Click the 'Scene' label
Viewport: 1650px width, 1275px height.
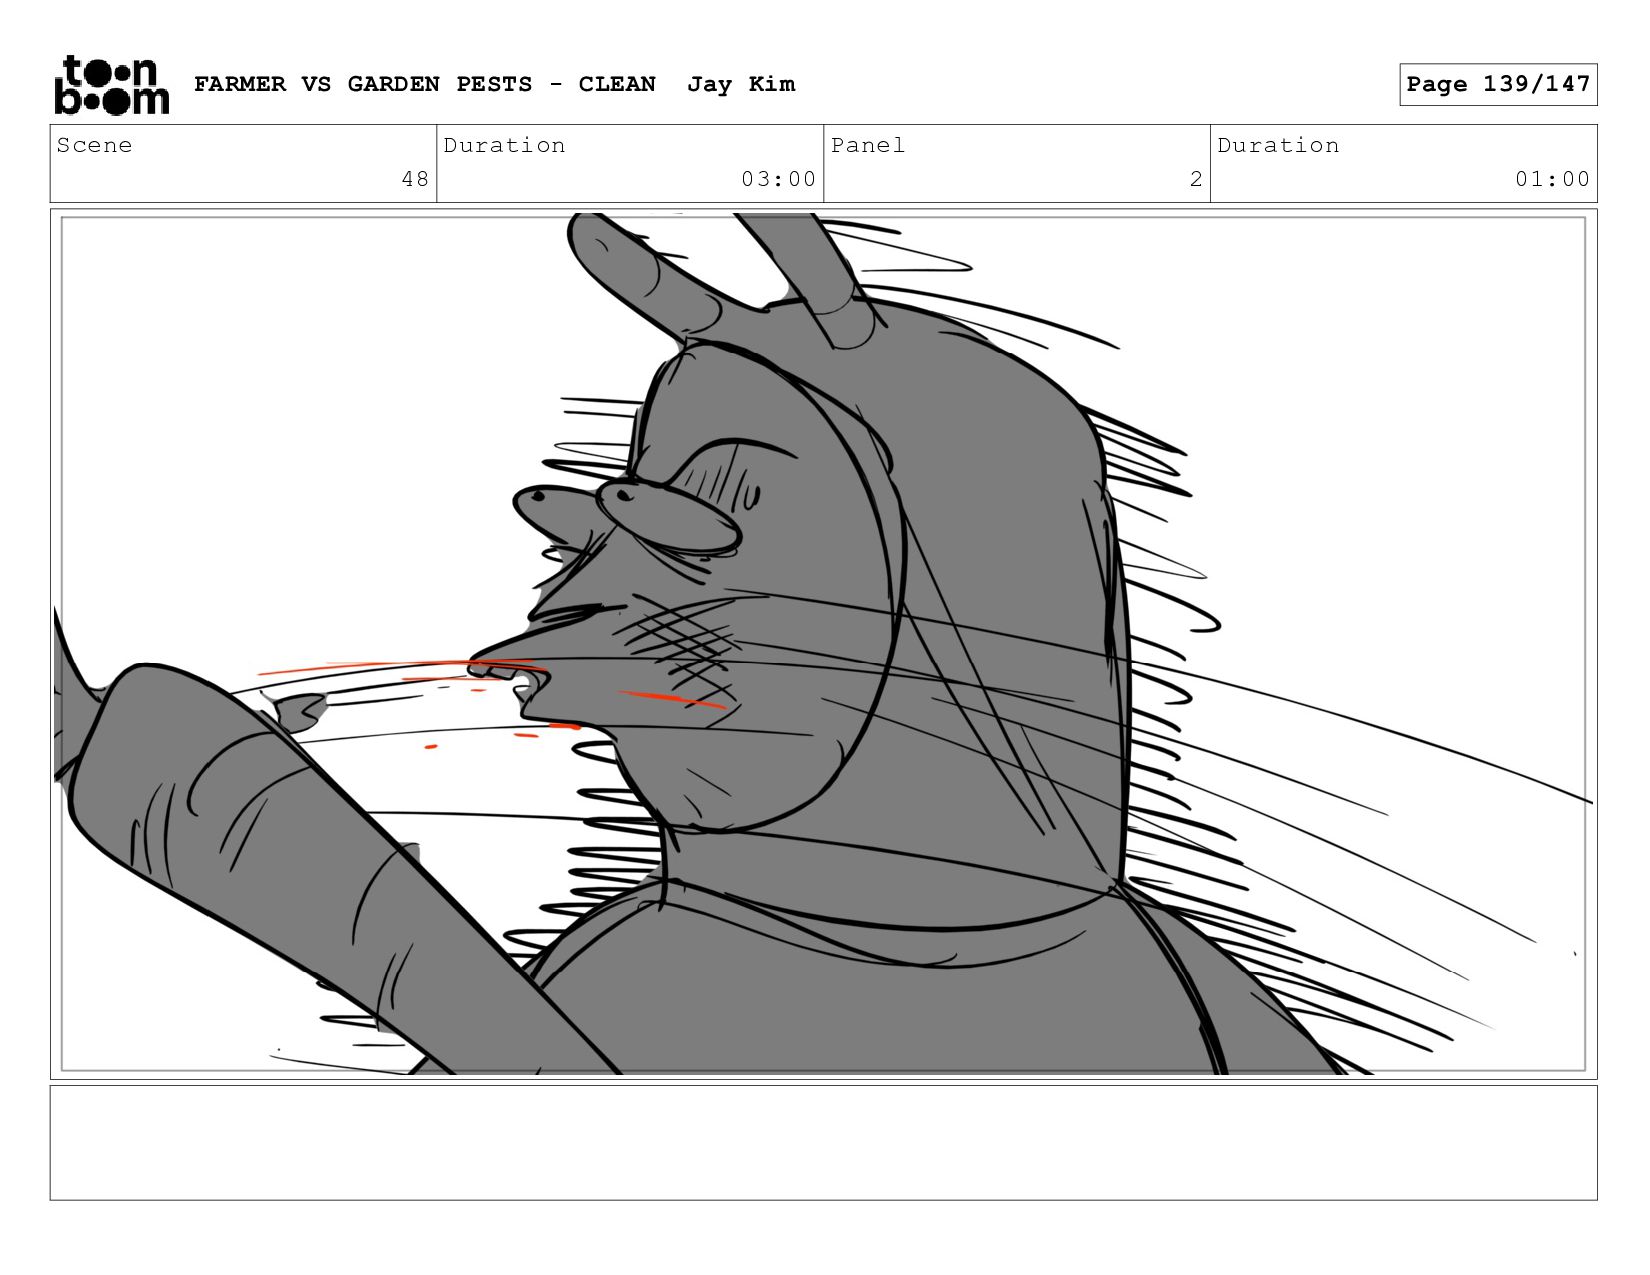coord(94,145)
